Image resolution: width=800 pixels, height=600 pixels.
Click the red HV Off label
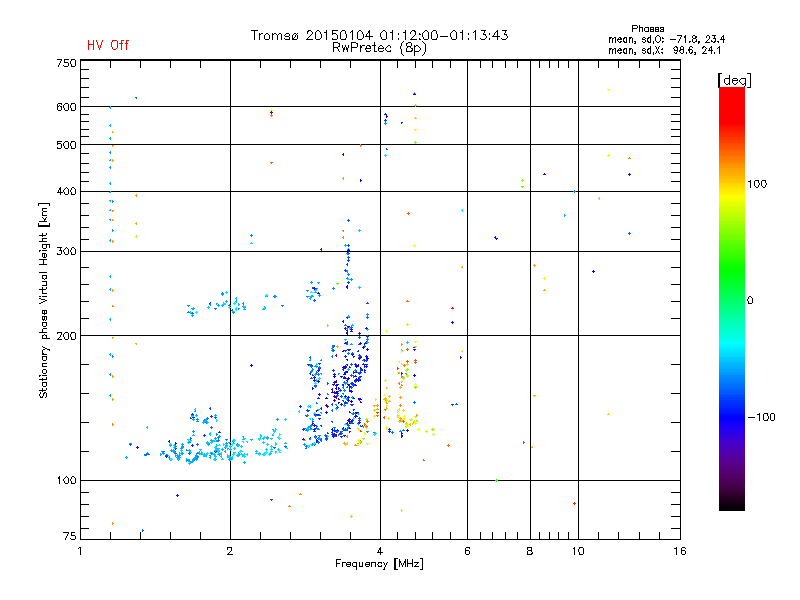click(x=108, y=45)
